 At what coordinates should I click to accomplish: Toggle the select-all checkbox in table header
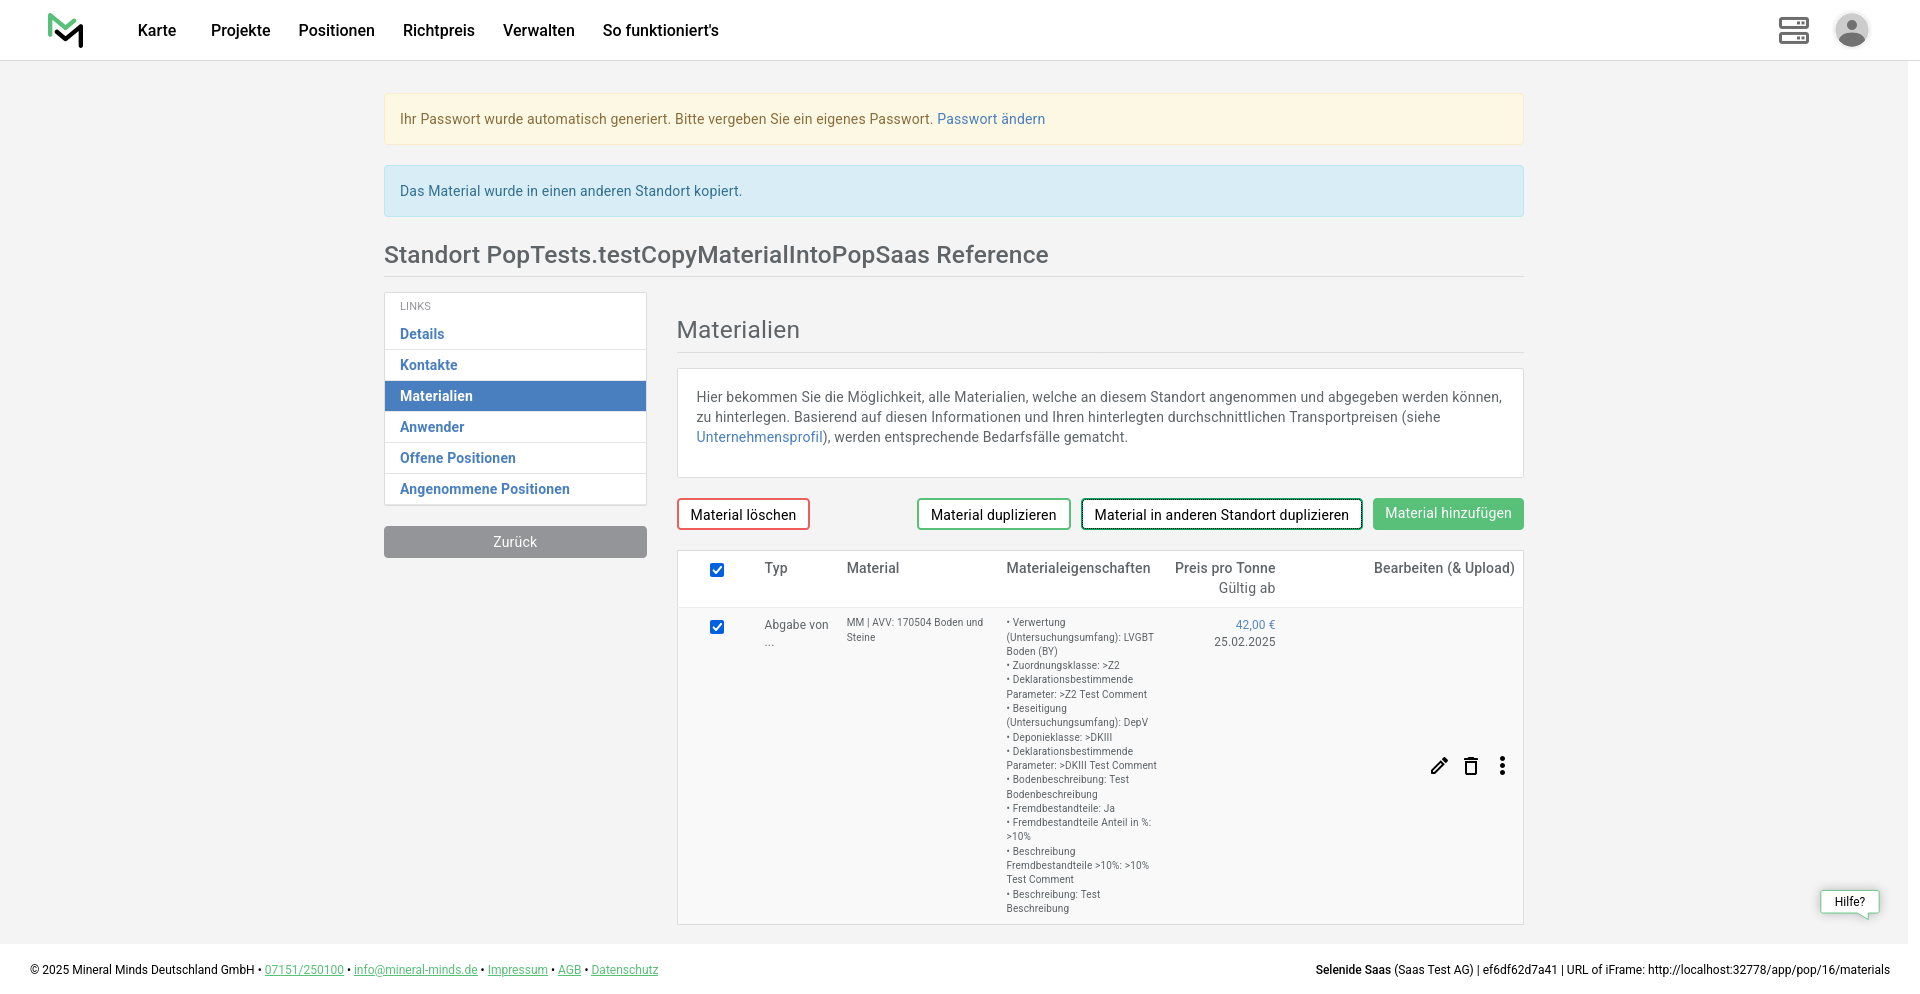[x=717, y=570]
